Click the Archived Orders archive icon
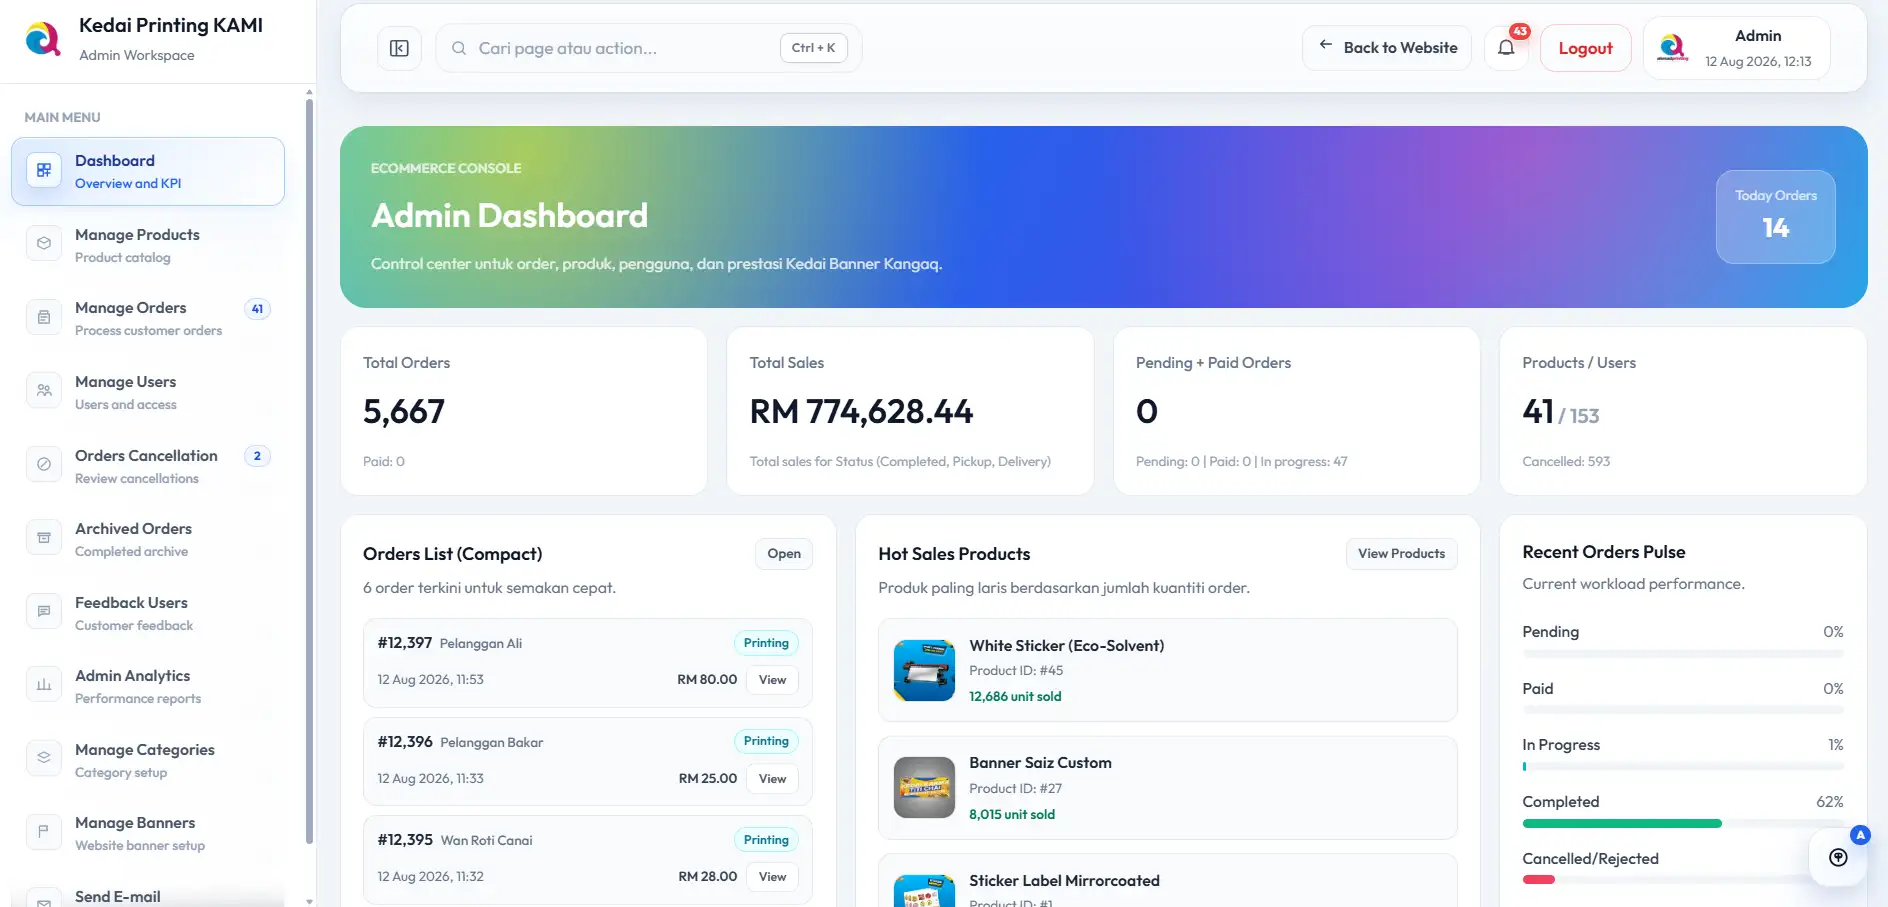The image size is (1888, 907). click(x=44, y=538)
